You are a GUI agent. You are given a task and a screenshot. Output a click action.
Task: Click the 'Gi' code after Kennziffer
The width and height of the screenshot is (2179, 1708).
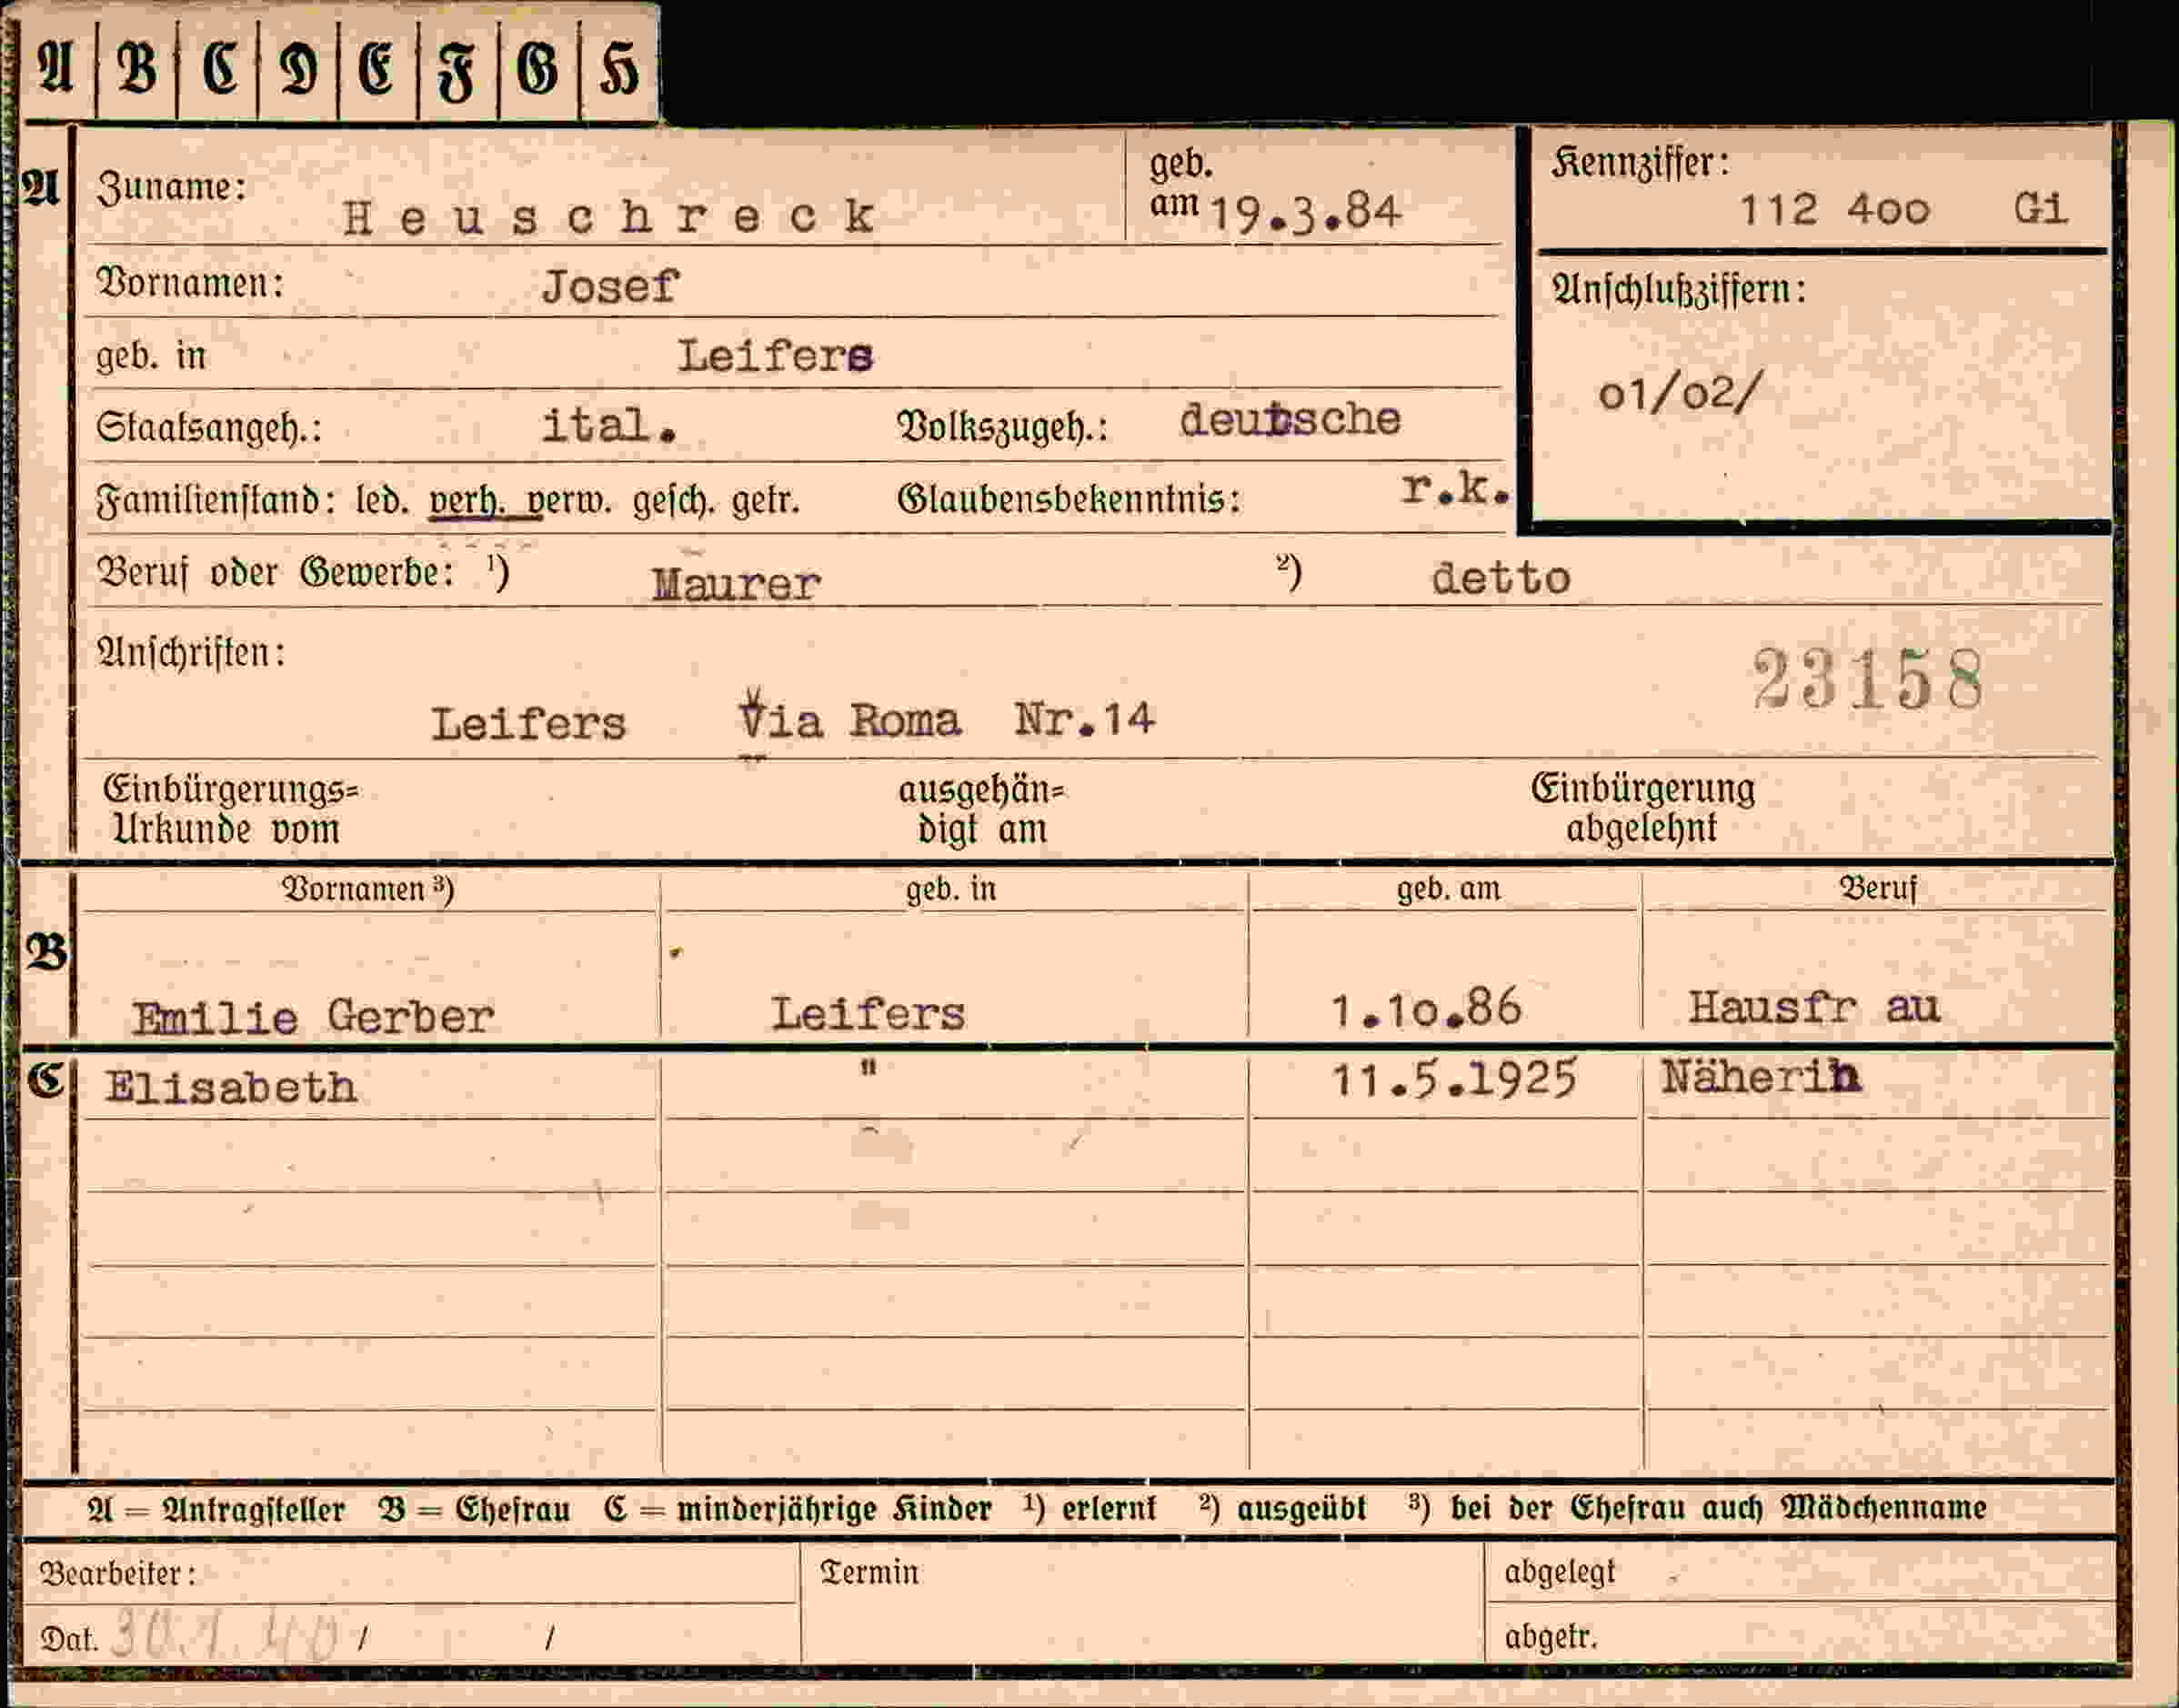coord(2039,208)
